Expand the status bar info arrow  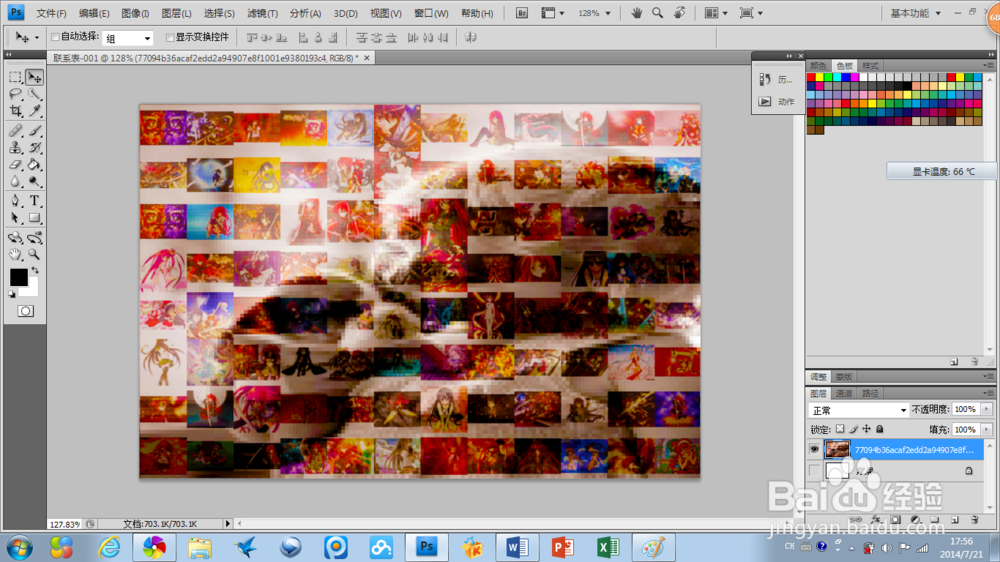point(228,524)
